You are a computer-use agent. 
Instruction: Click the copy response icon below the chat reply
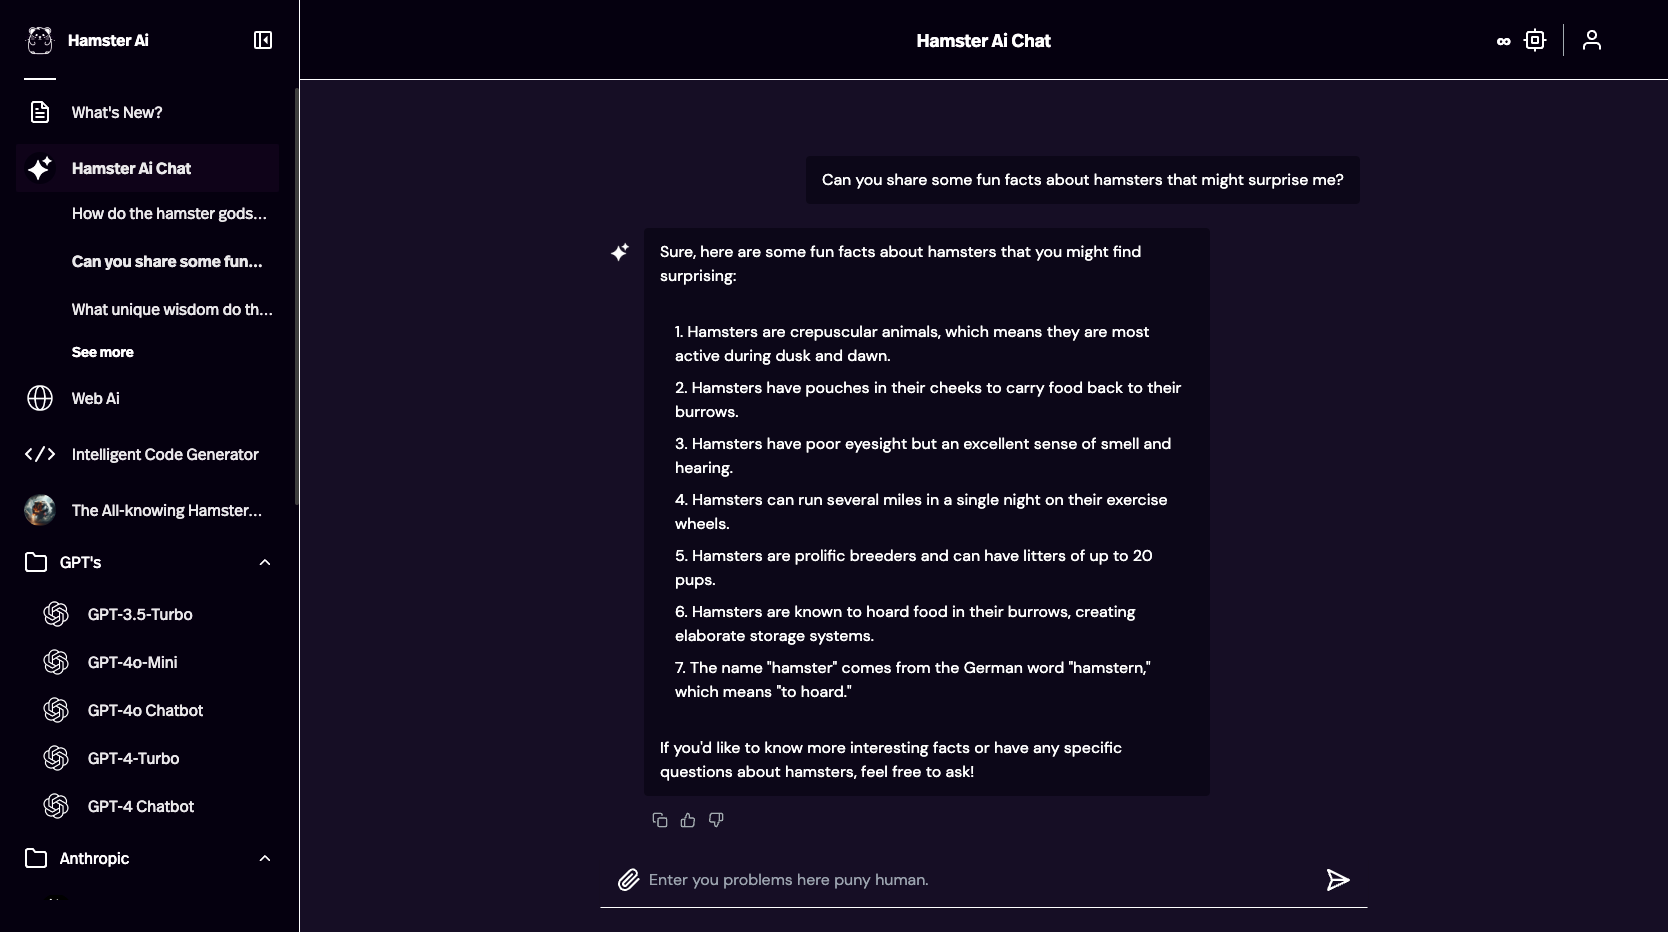659,819
